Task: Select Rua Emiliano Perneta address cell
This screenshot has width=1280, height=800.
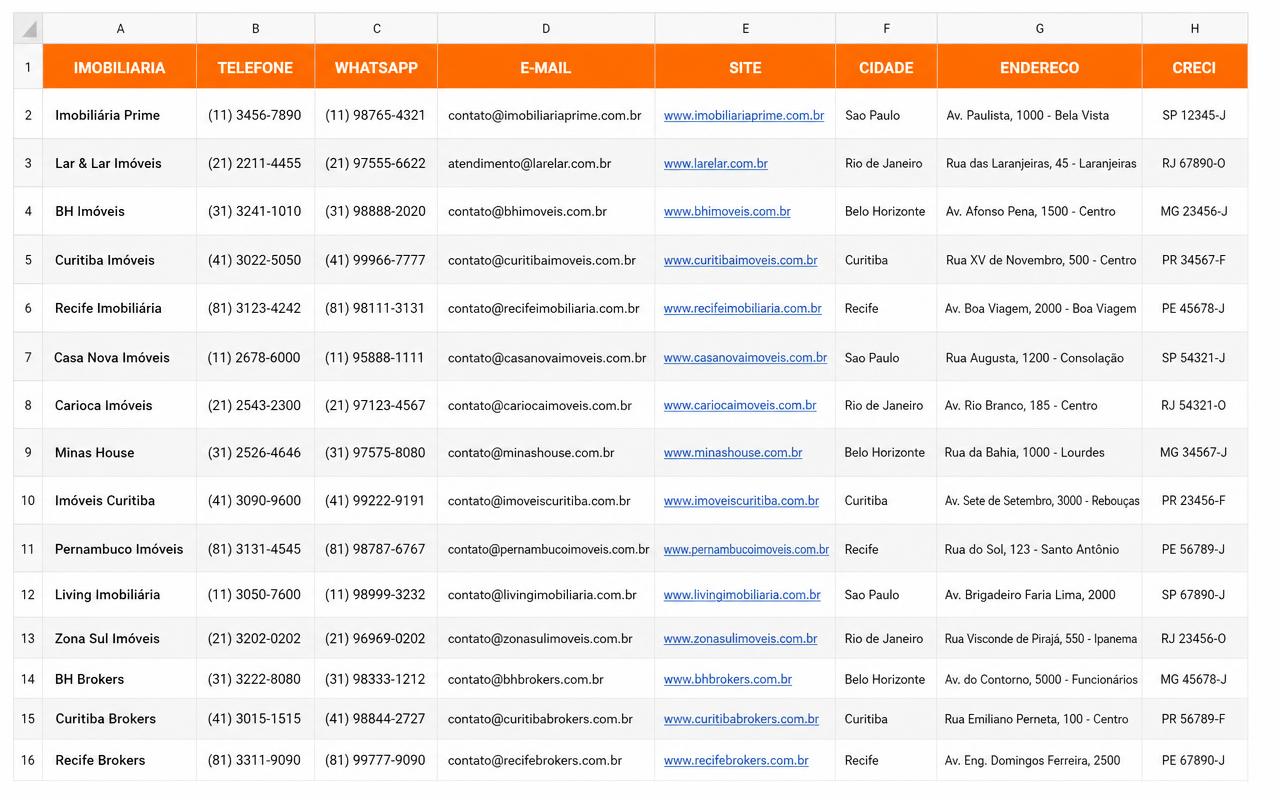Action: click(1040, 718)
